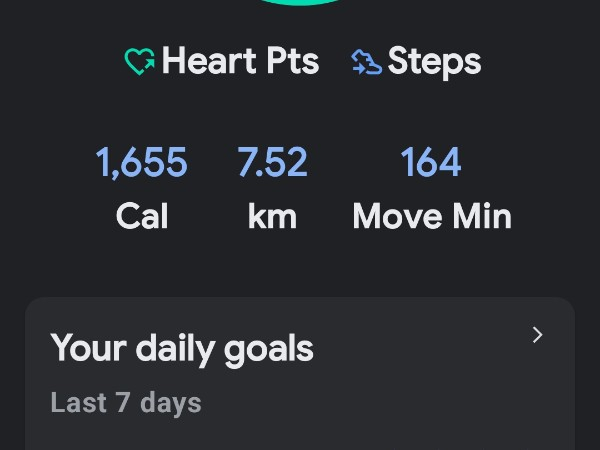Select the Steps label

434,62
